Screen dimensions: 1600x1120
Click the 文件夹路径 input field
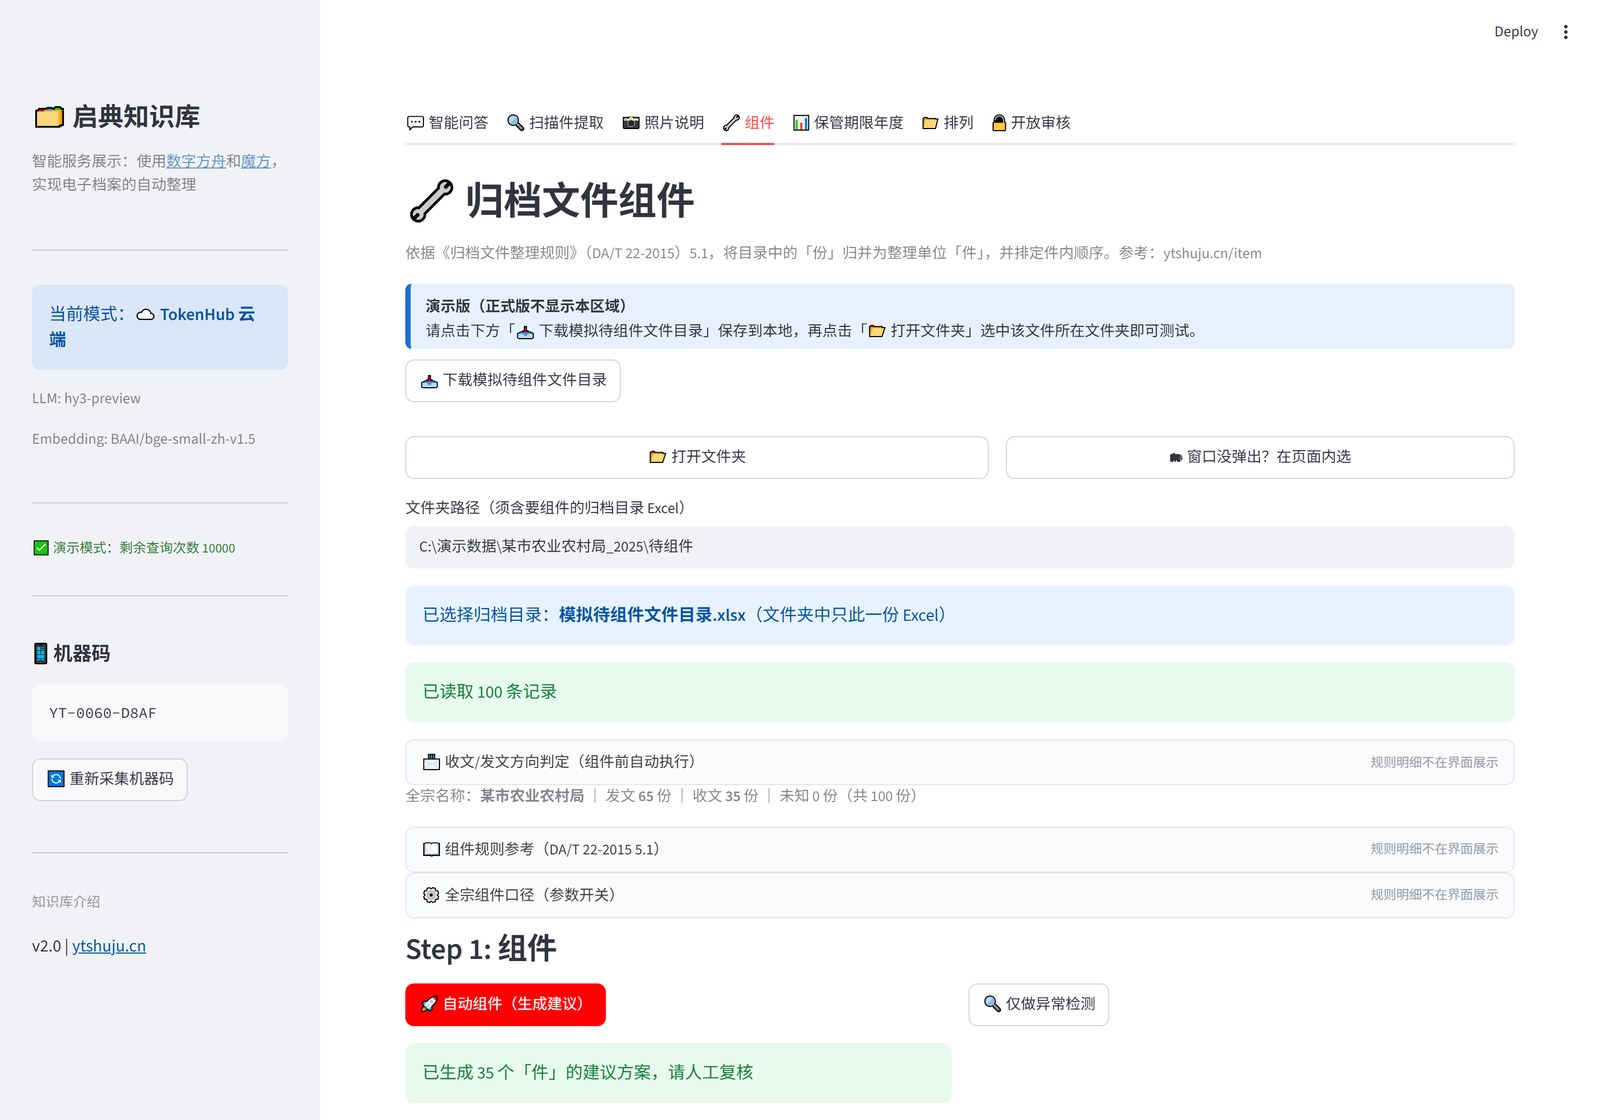960,547
